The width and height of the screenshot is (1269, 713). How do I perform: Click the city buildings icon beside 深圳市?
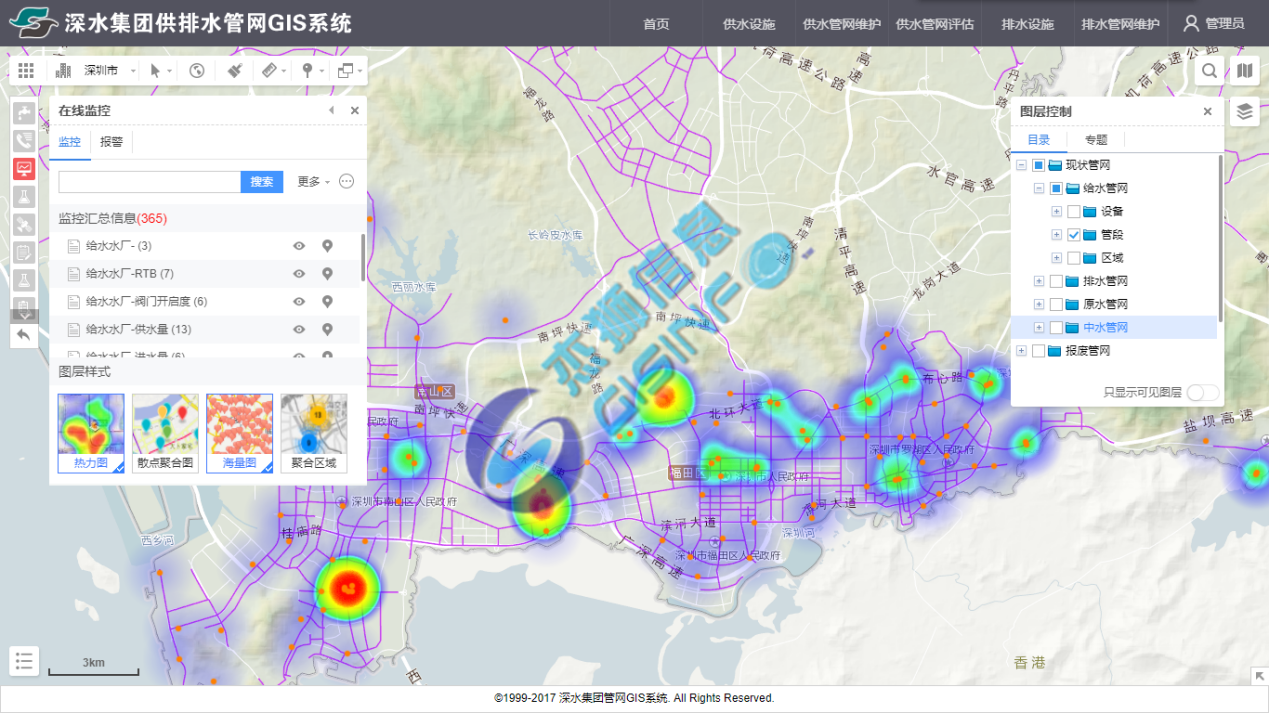coord(63,71)
